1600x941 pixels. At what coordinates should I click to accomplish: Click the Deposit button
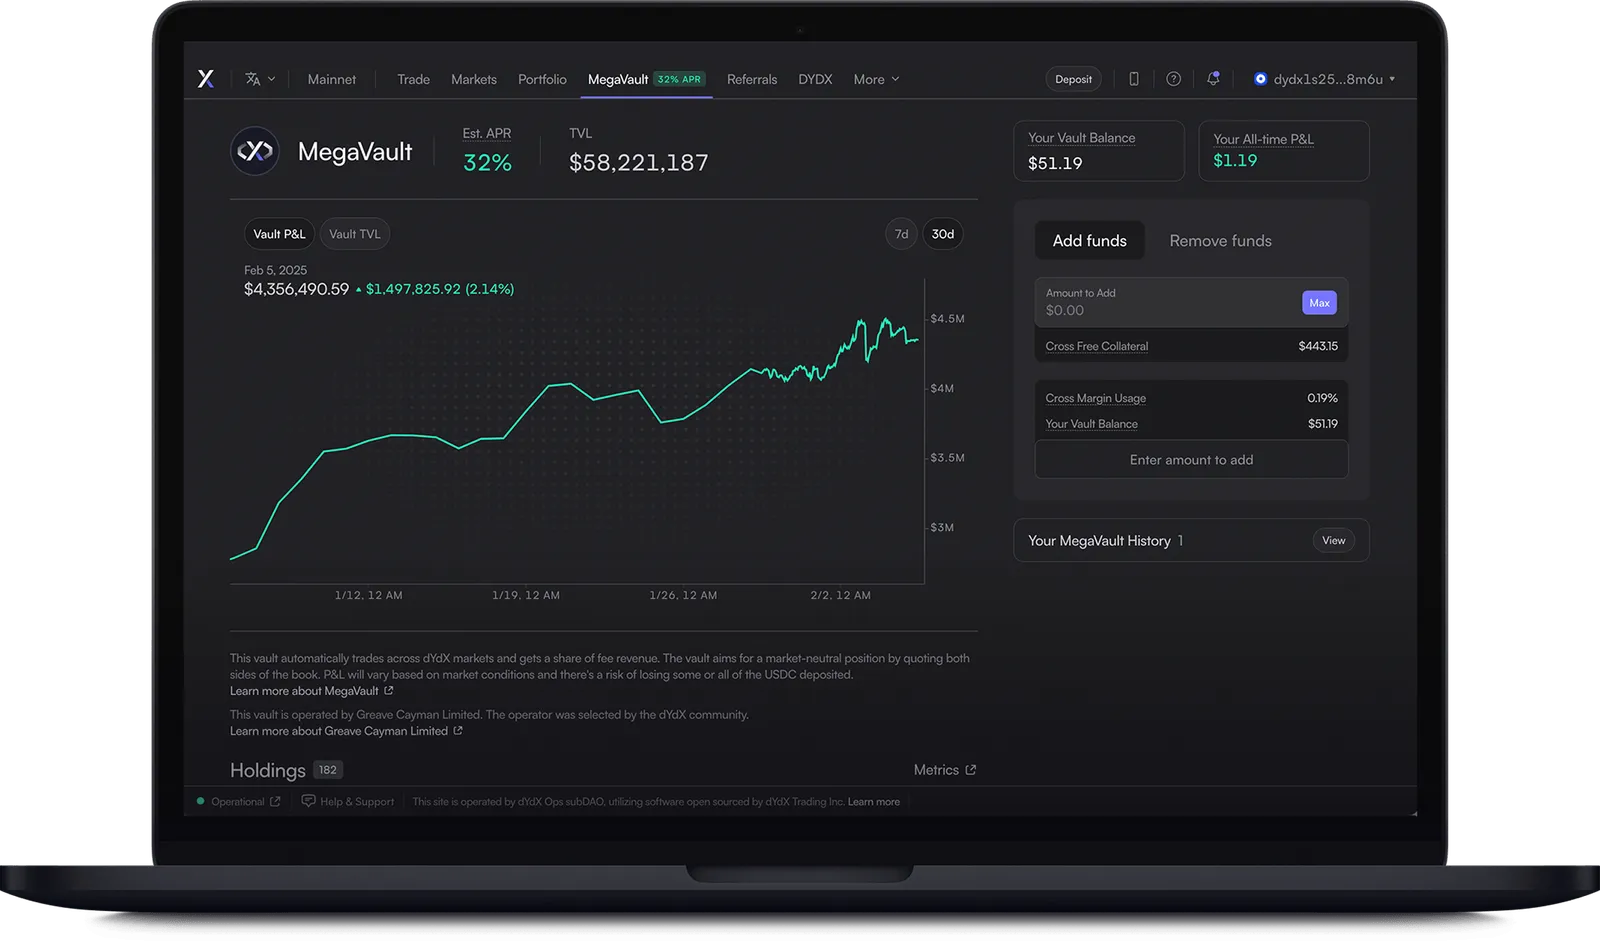click(1072, 79)
